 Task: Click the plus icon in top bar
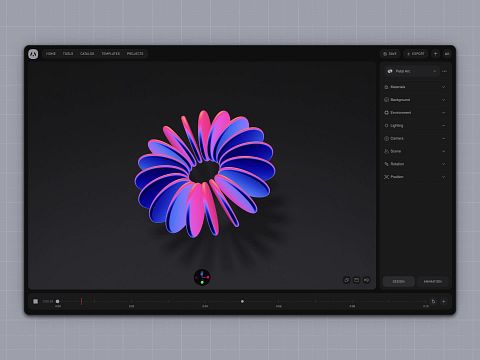(x=435, y=54)
